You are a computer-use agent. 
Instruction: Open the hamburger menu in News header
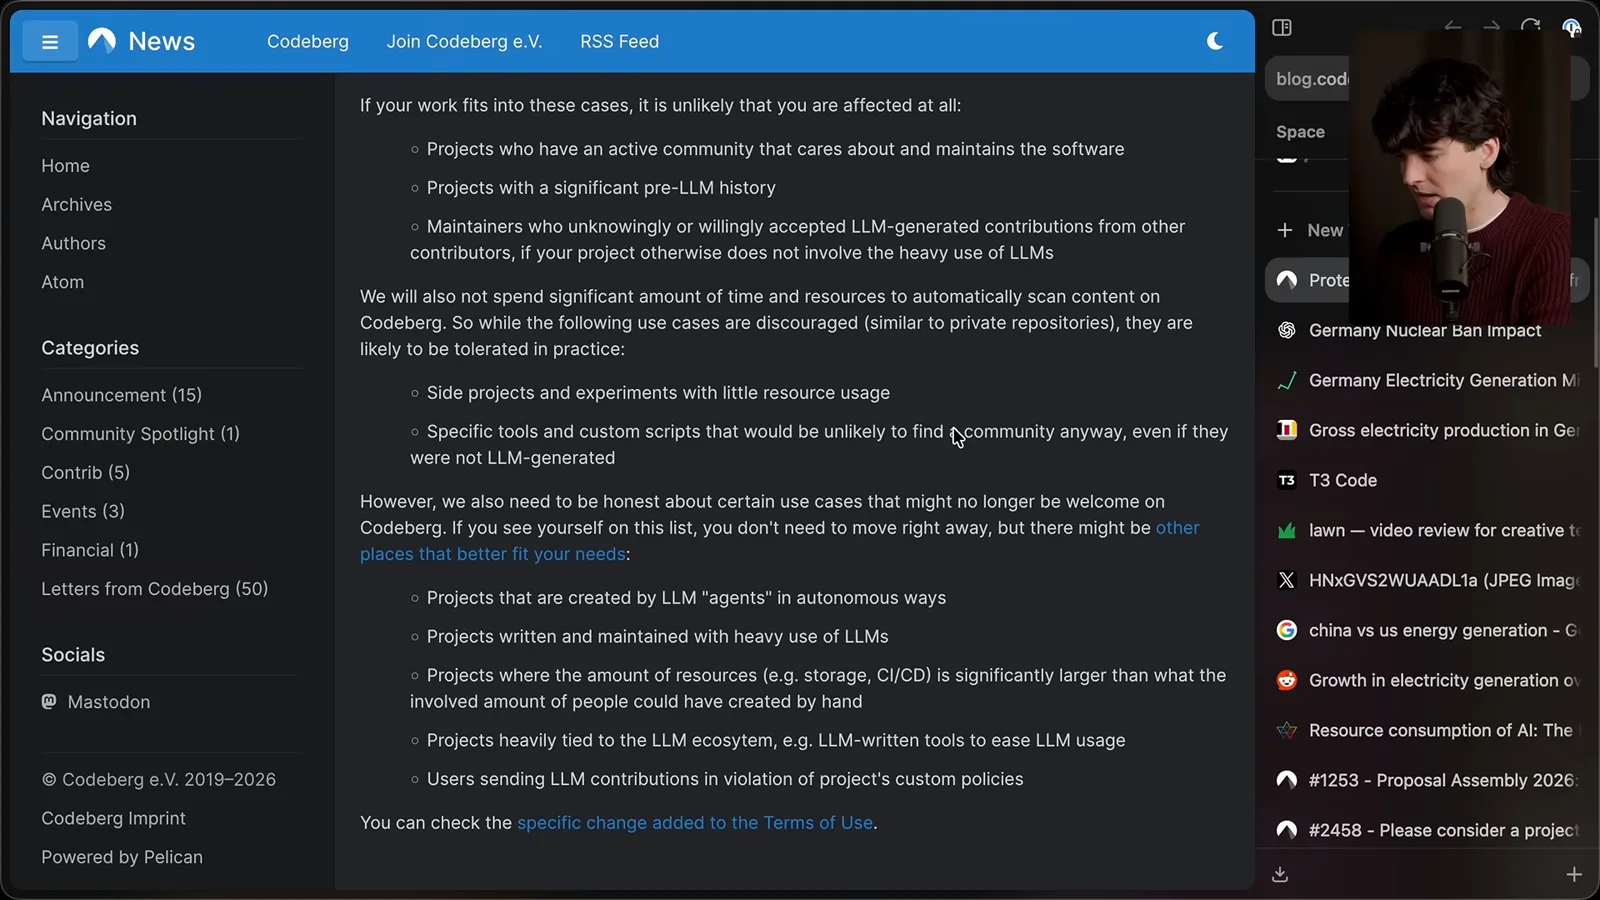(50, 42)
